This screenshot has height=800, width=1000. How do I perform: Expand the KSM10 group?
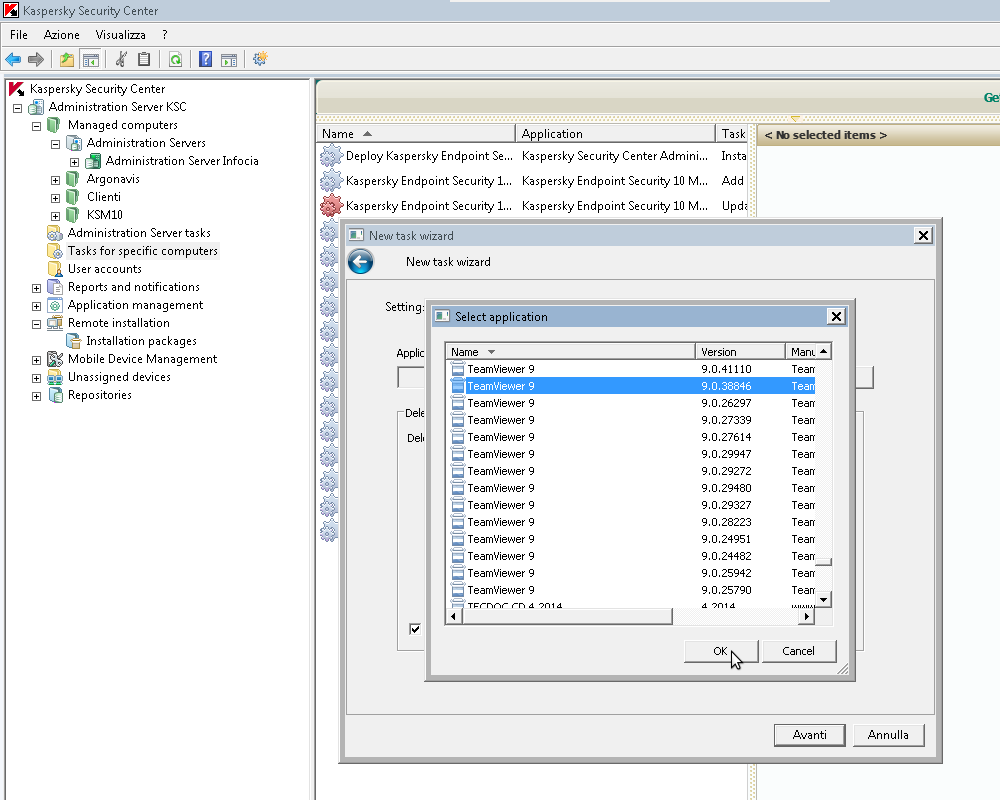click(x=55, y=216)
